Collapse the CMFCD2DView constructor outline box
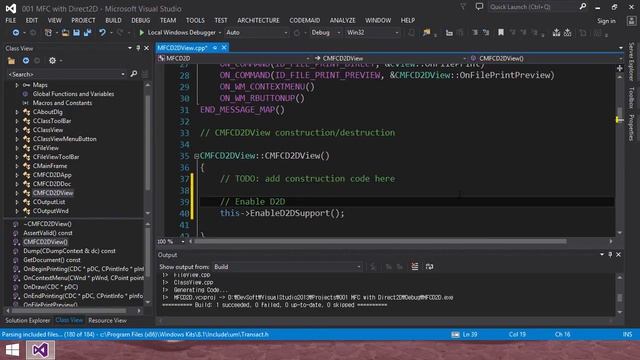The width and height of the screenshot is (640, 360). [x=196, y=156]
